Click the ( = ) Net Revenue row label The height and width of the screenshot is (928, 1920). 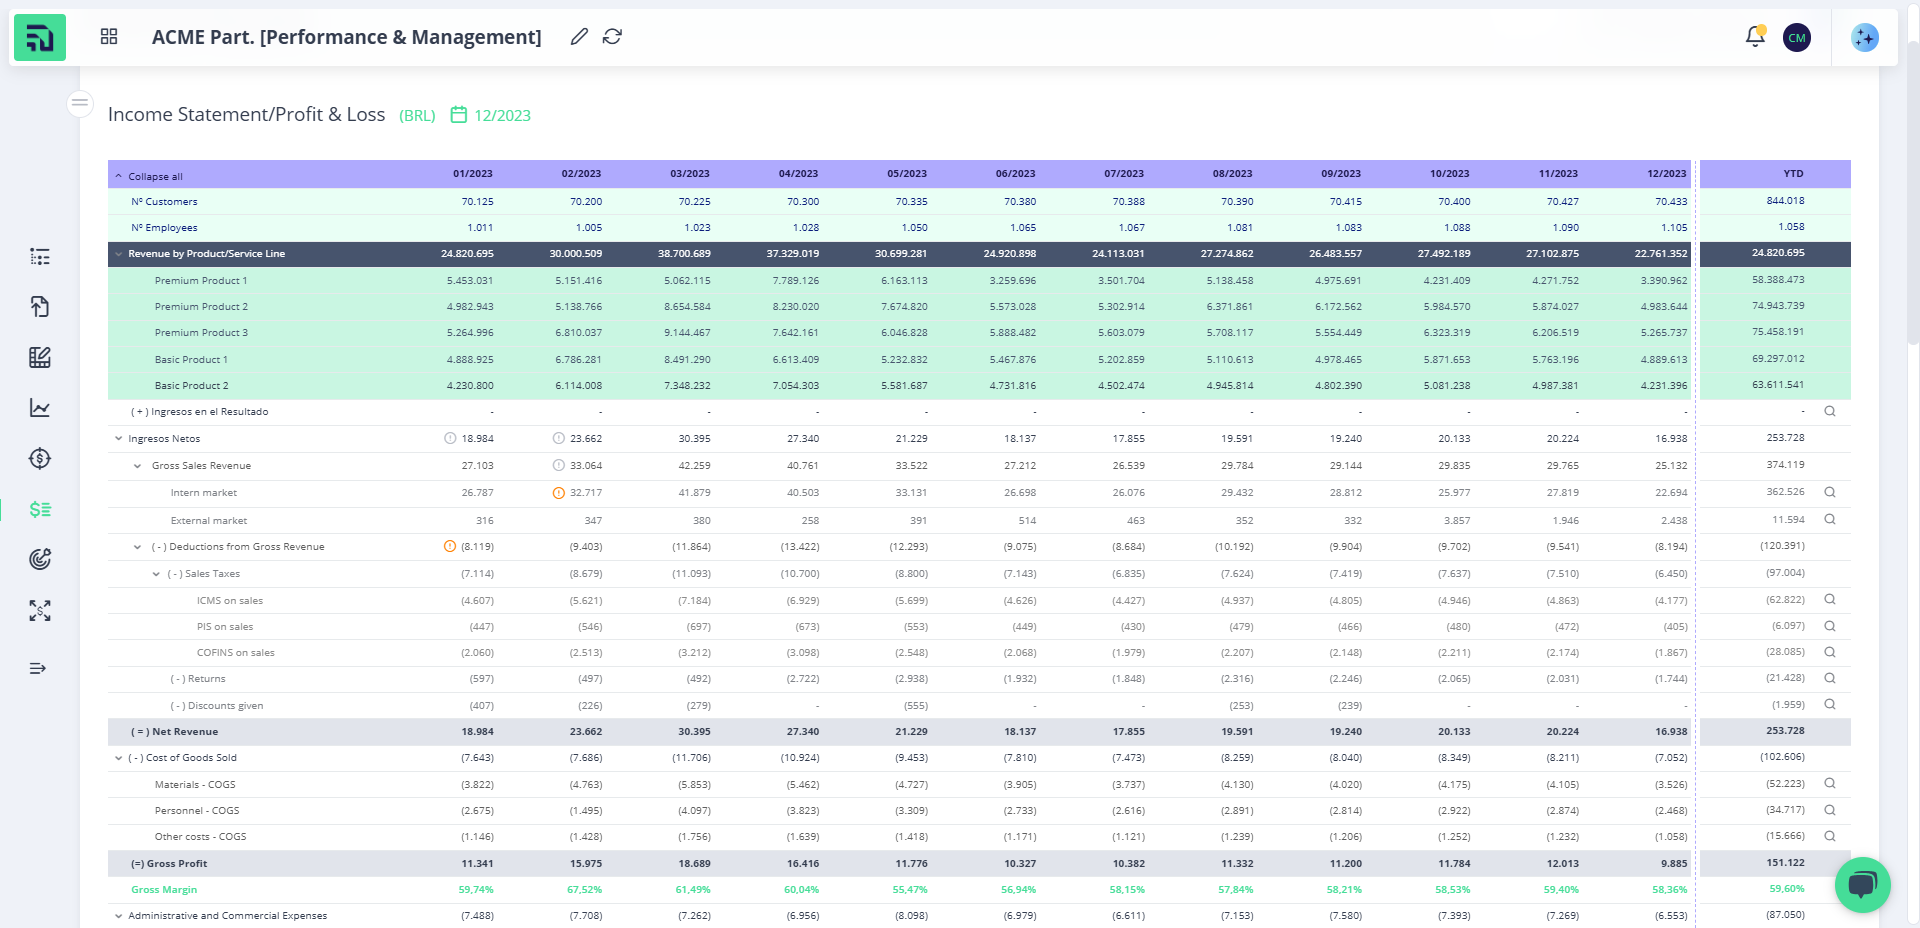pyautogui.click(x=174, y=732)
